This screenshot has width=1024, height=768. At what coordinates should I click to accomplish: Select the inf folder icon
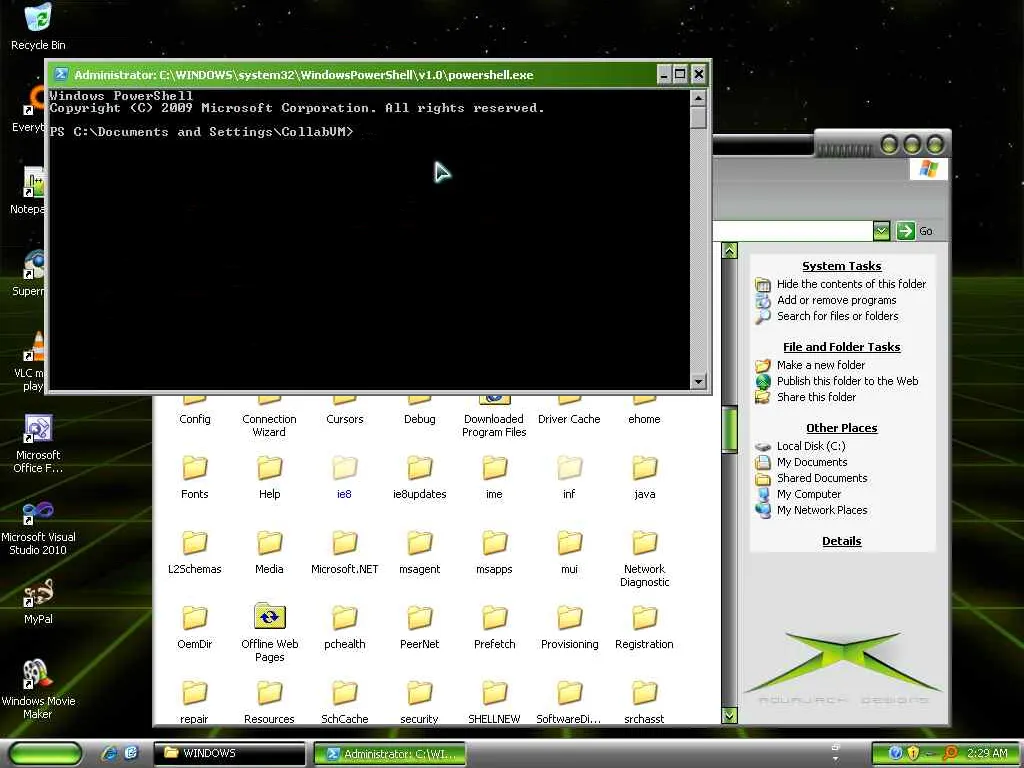point(569,468)
